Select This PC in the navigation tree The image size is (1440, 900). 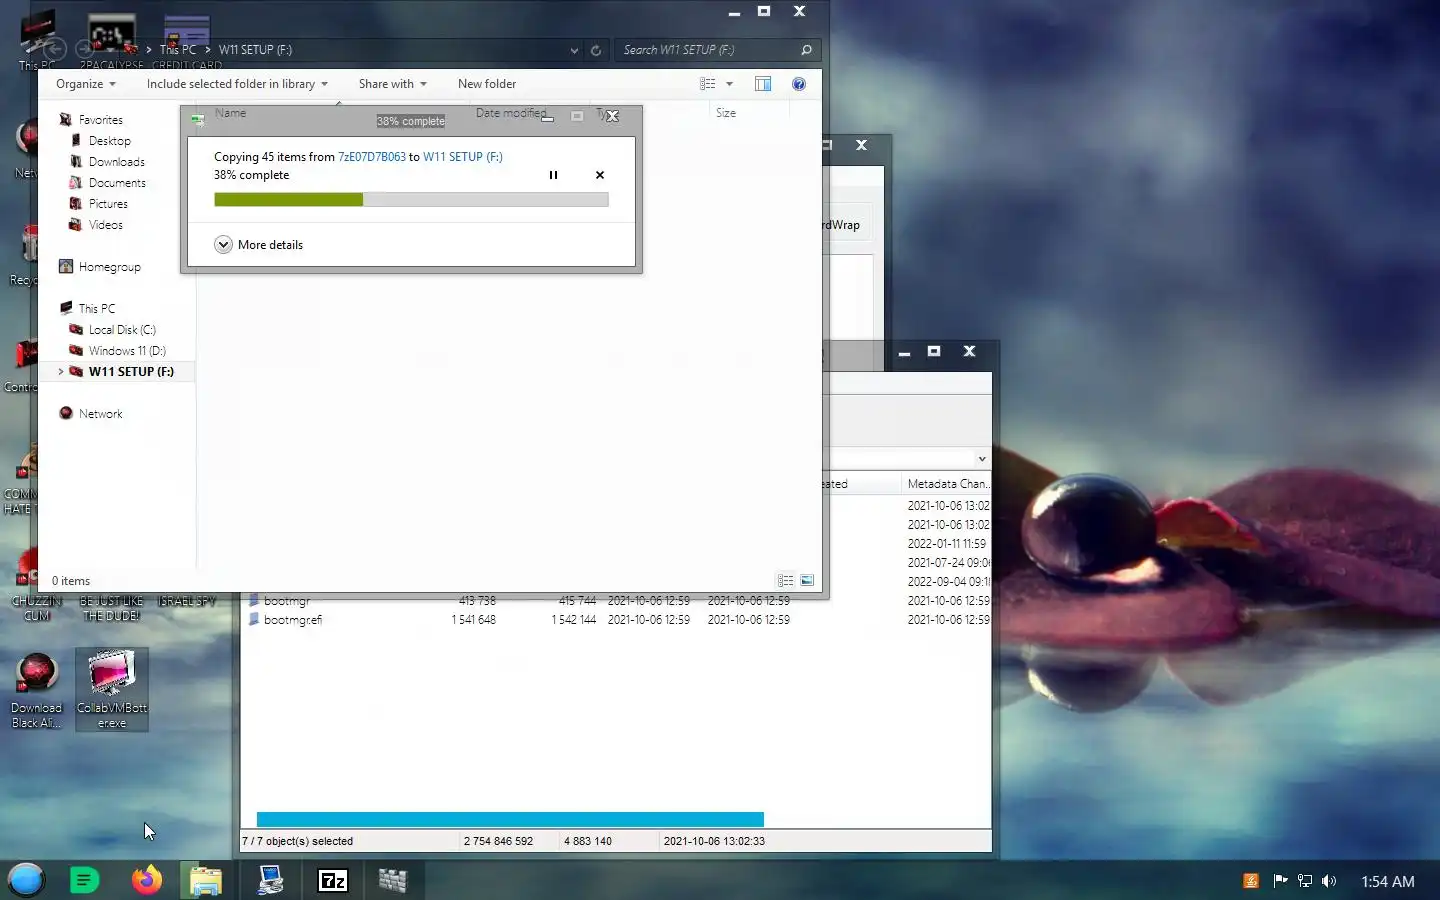[87, 309]
